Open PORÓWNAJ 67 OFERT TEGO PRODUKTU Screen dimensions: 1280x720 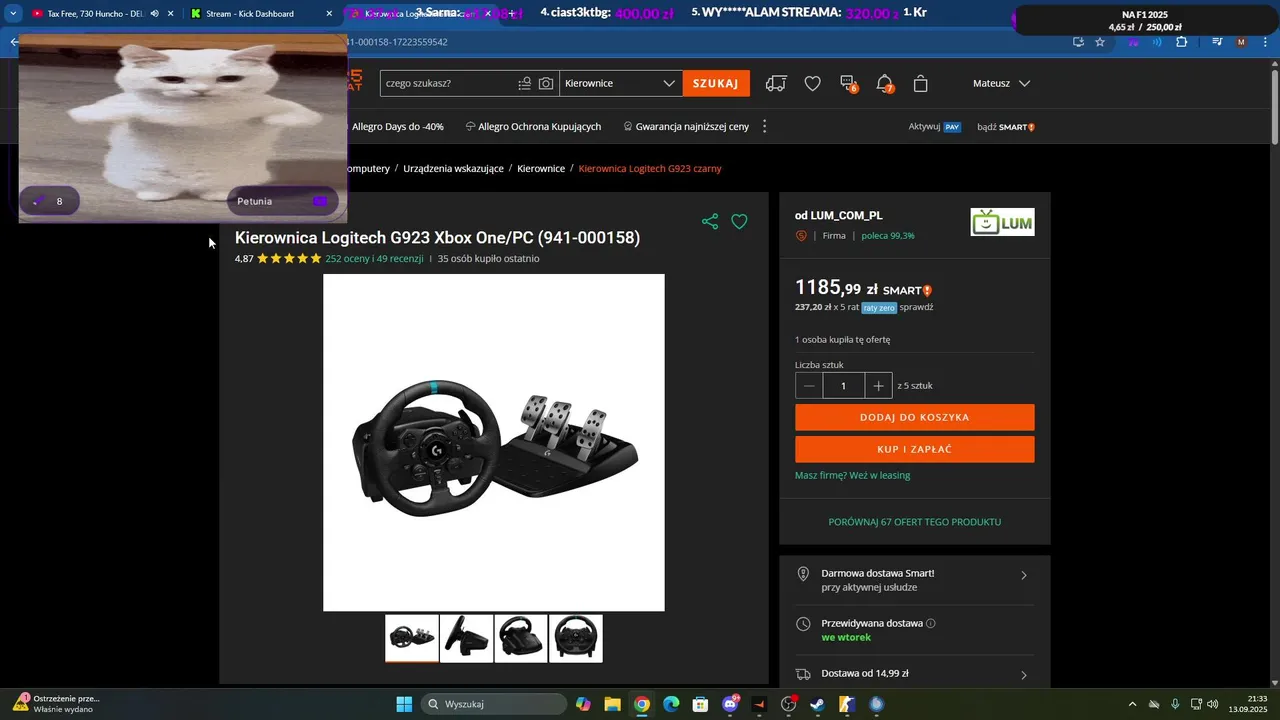(x=915, y=522)
